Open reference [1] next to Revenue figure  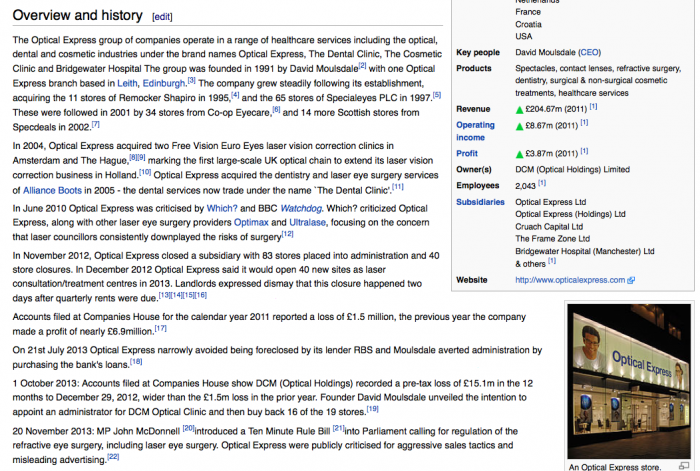coord(593,107)
